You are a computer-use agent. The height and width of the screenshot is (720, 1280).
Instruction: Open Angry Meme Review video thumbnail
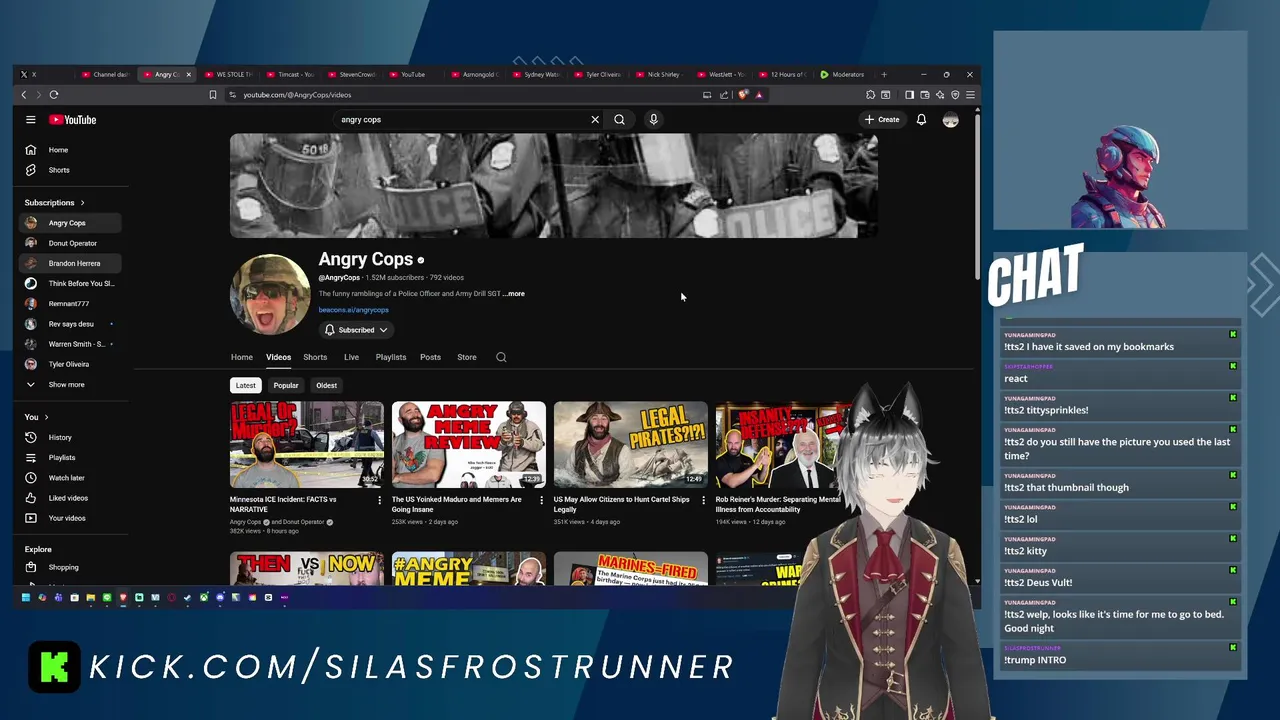point(469,445)
